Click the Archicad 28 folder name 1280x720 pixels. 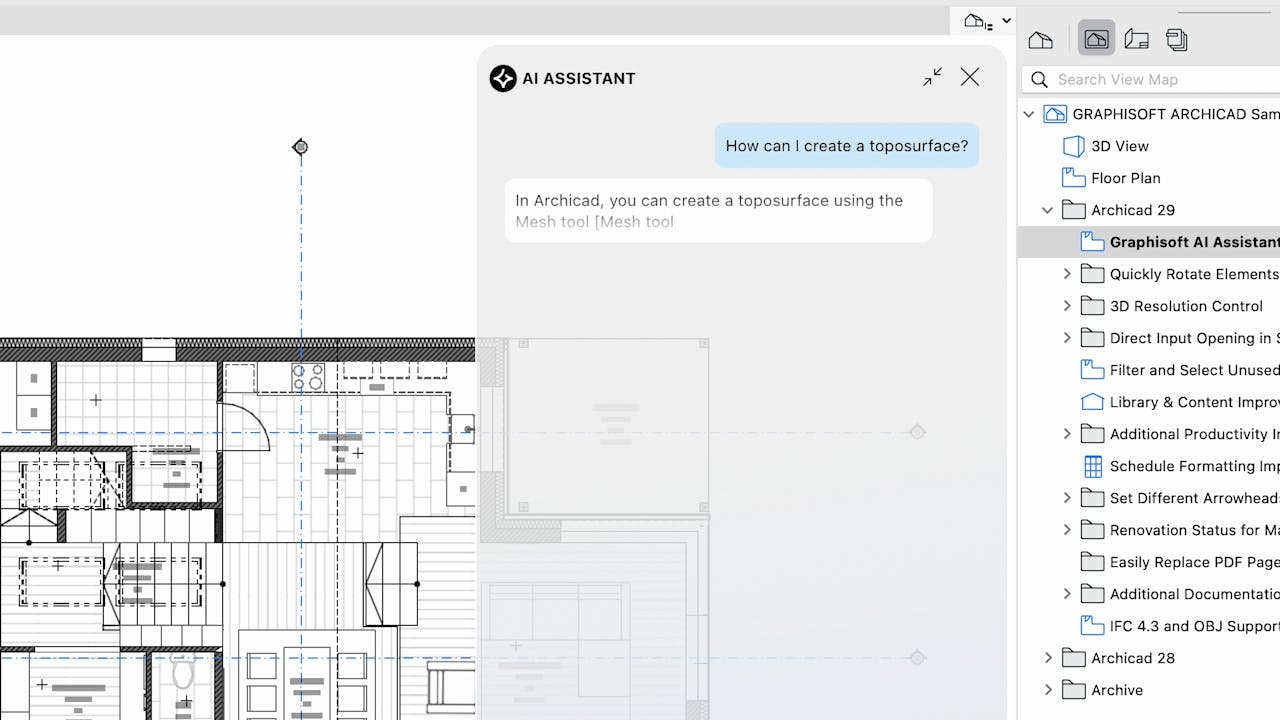[x=1133, y=658]
